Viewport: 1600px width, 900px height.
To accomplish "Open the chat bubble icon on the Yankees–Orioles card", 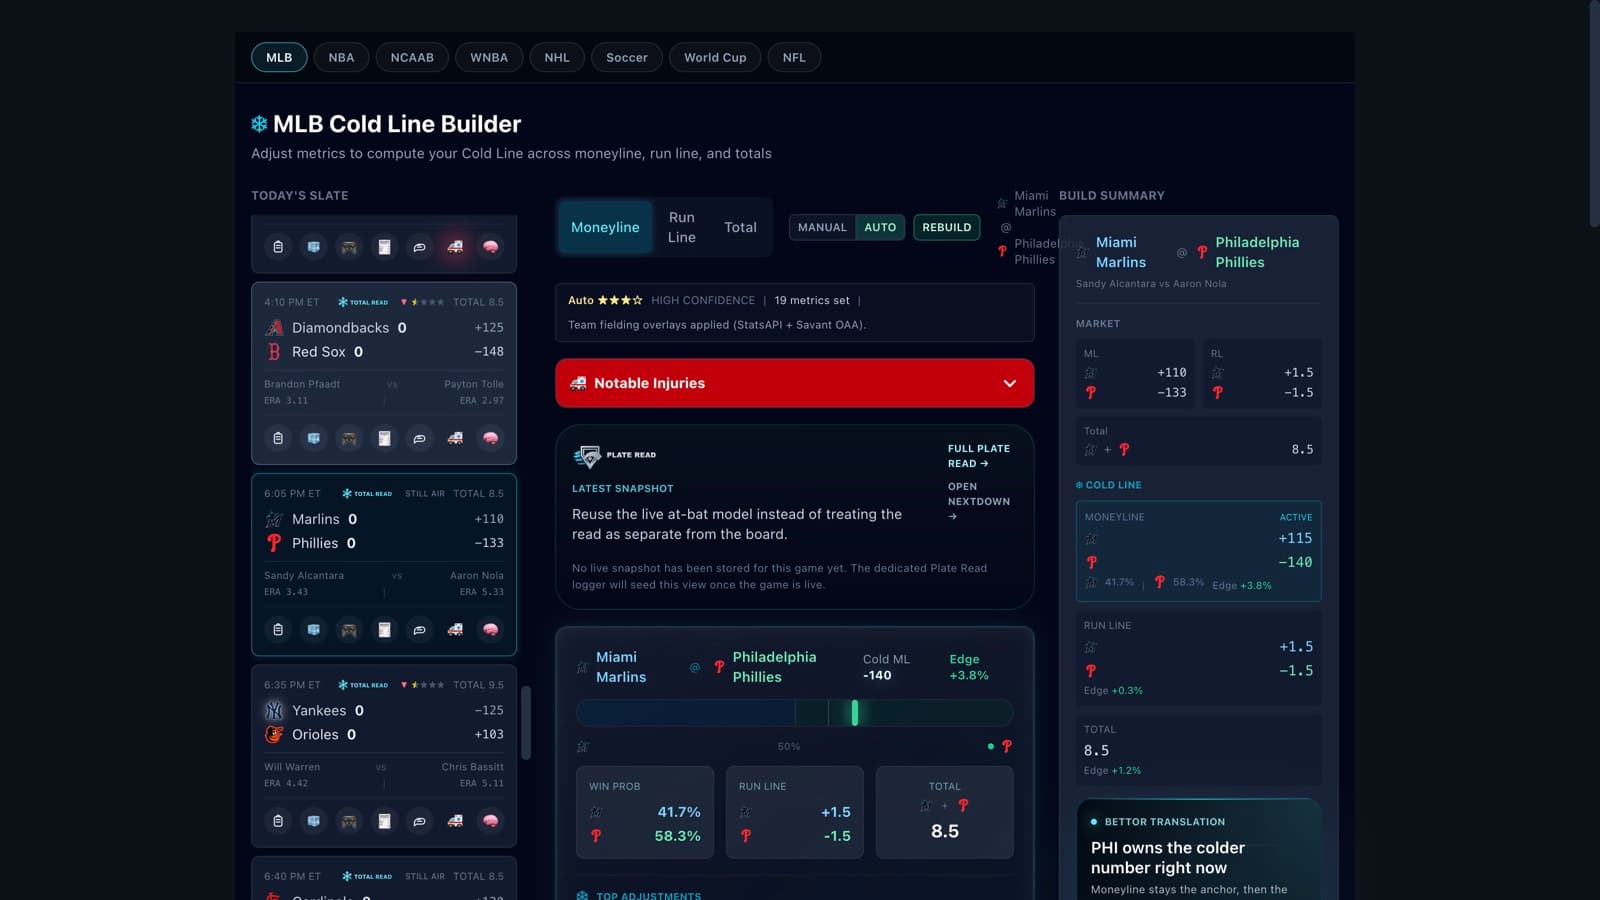I will [x=420, y=821].
